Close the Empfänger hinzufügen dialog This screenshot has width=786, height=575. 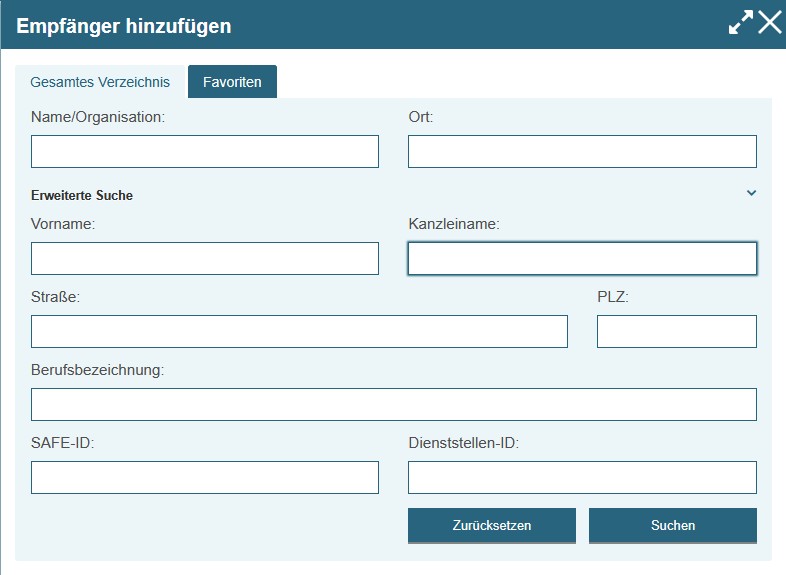click(769, 23)
